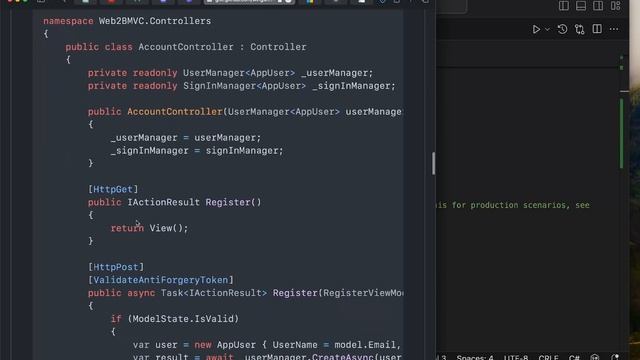Expand the run options dropdown arrow
Image resolution: width=640 pixels, height=360 pixels.
point(547,29)
